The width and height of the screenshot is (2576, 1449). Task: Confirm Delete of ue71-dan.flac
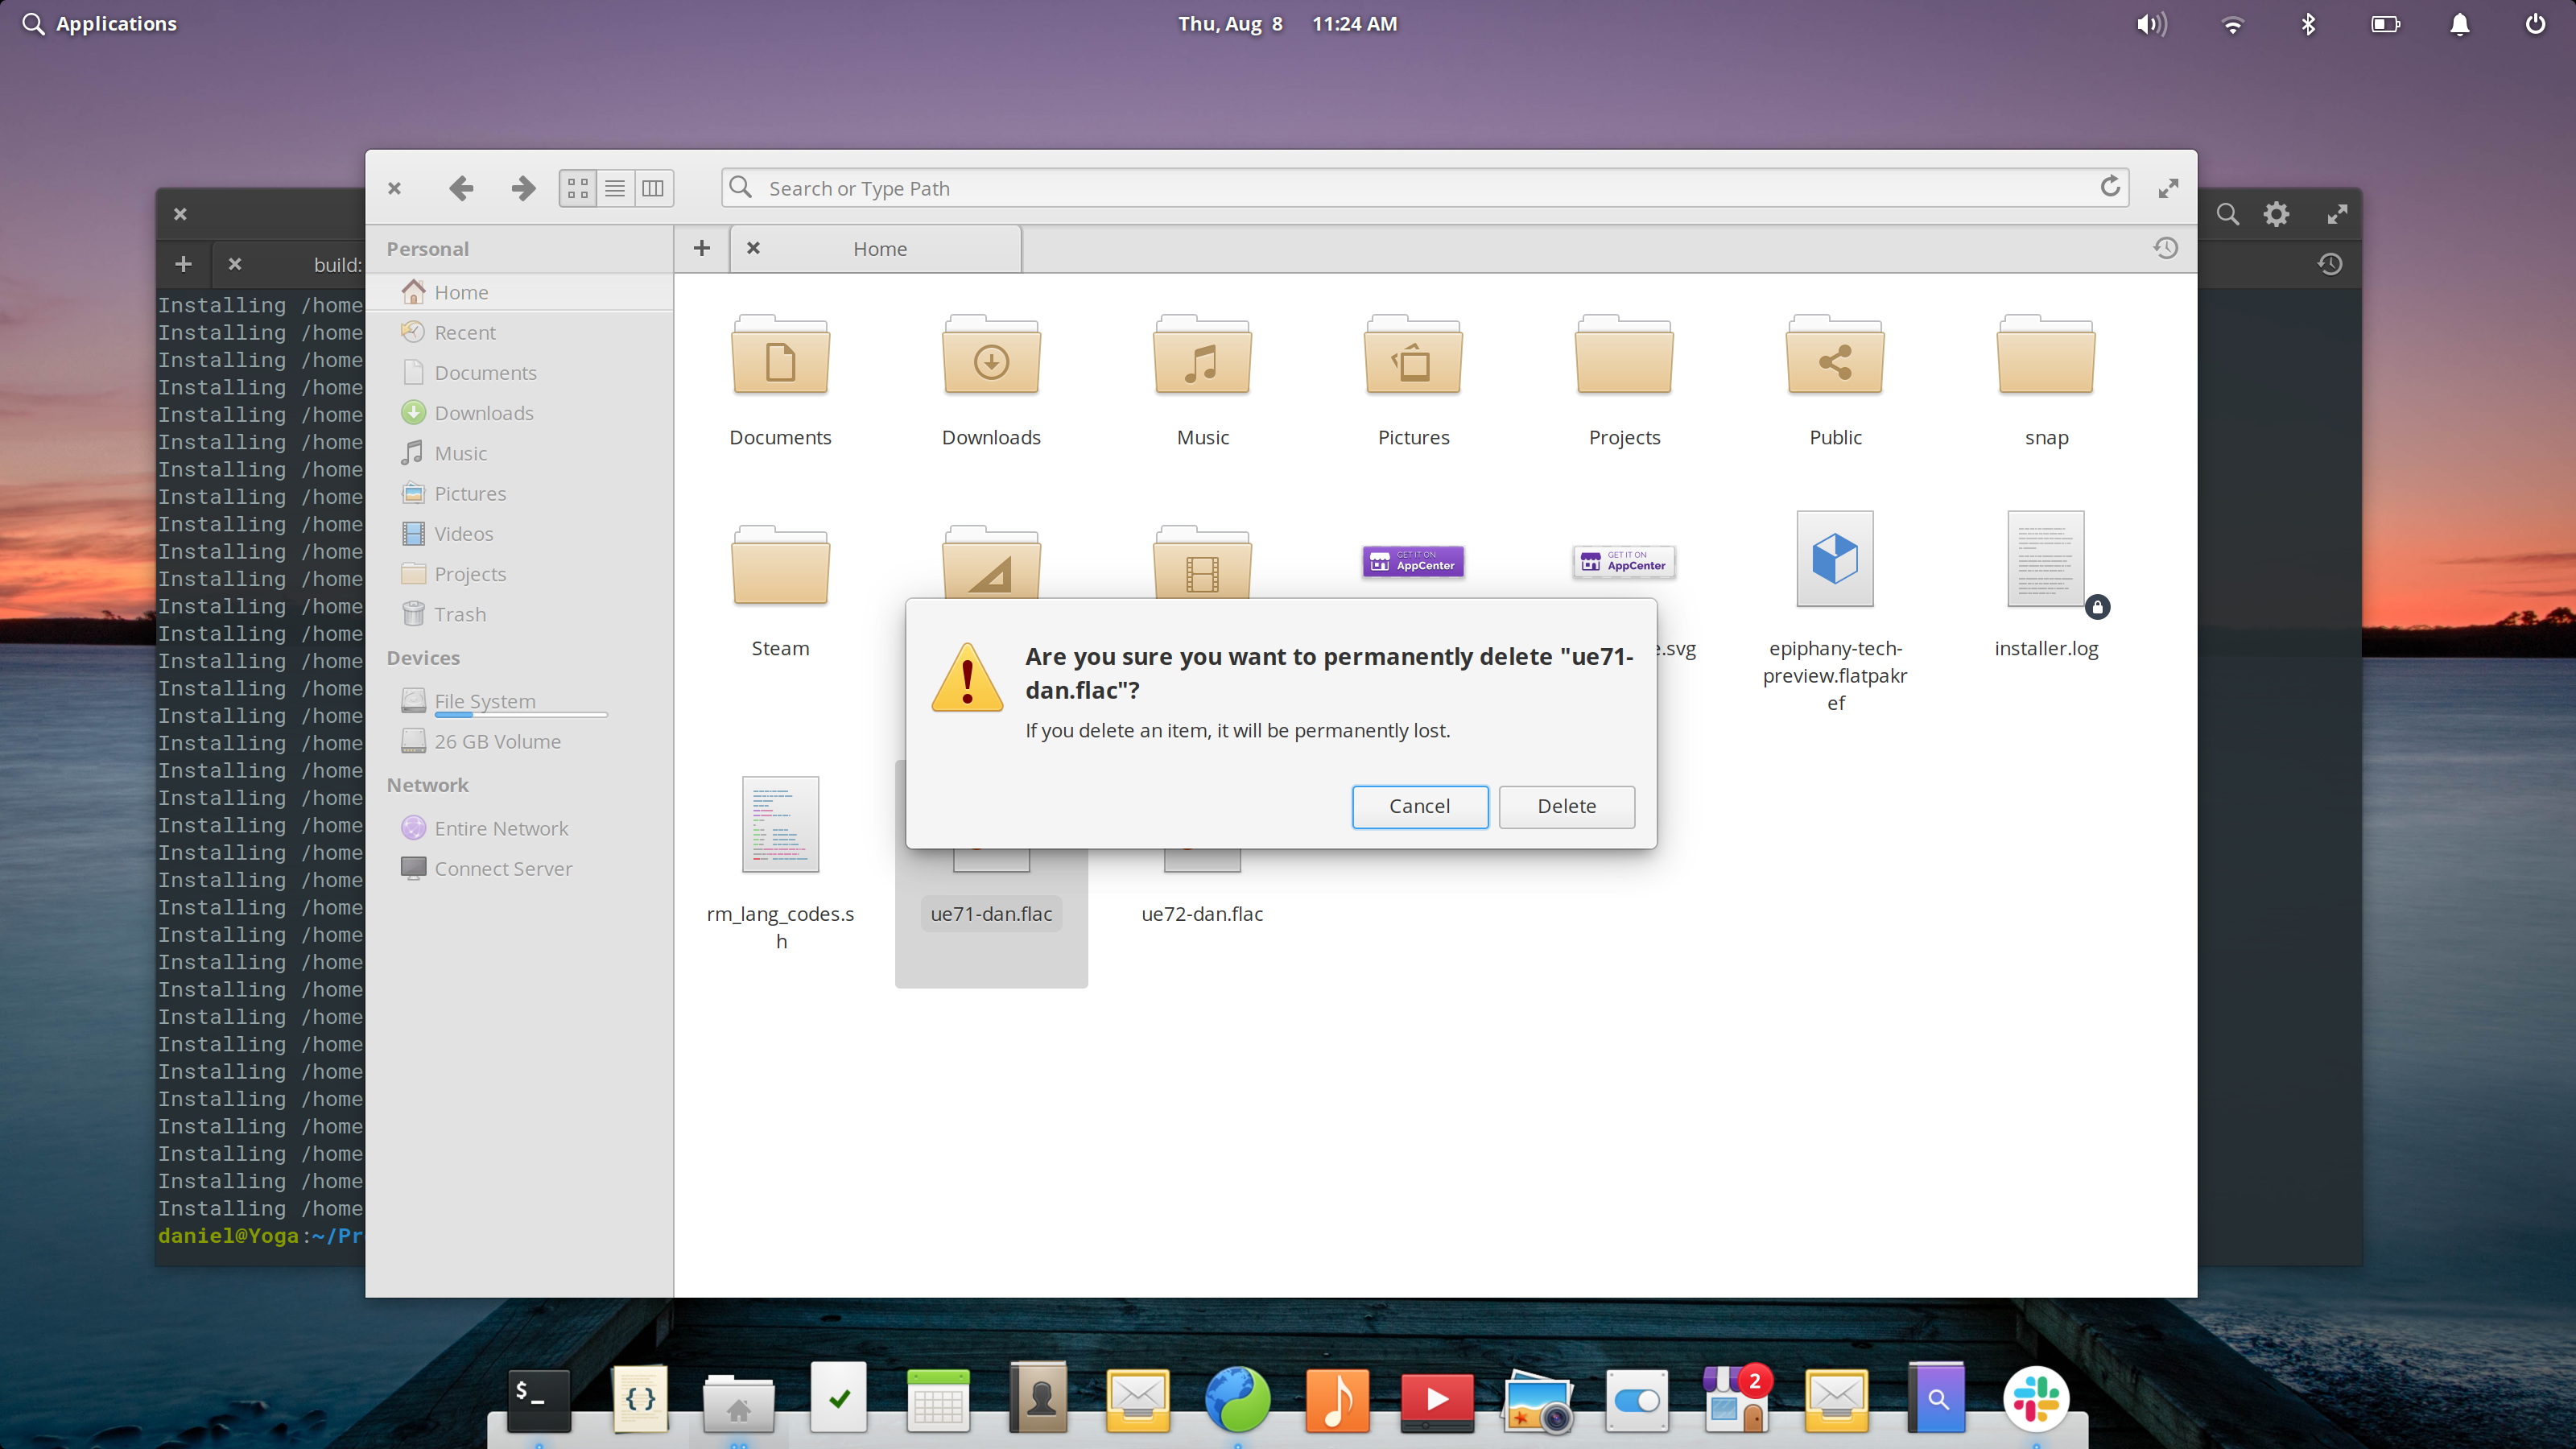(x=1566, y=806)
